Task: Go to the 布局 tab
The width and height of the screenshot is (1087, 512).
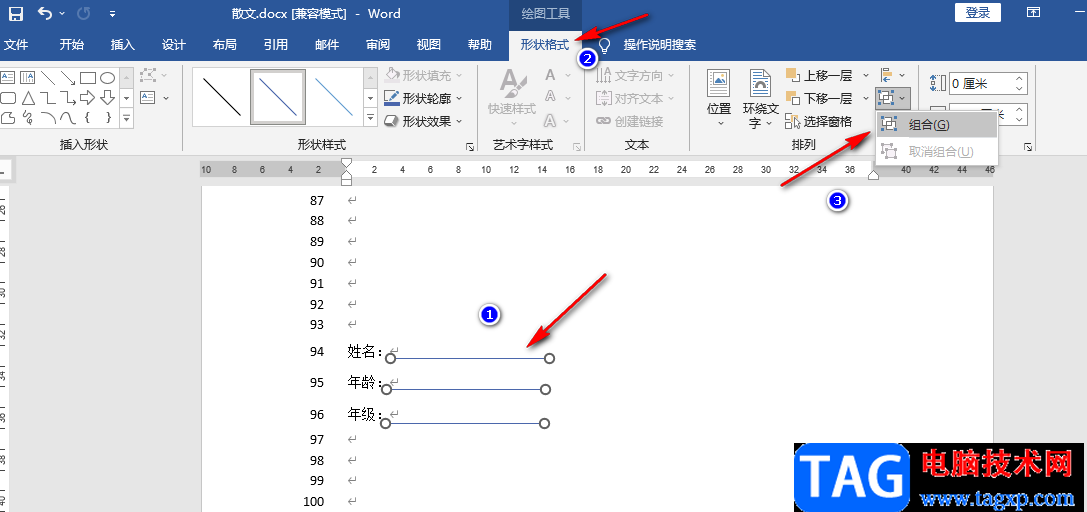Action: [x=225, y=45]
